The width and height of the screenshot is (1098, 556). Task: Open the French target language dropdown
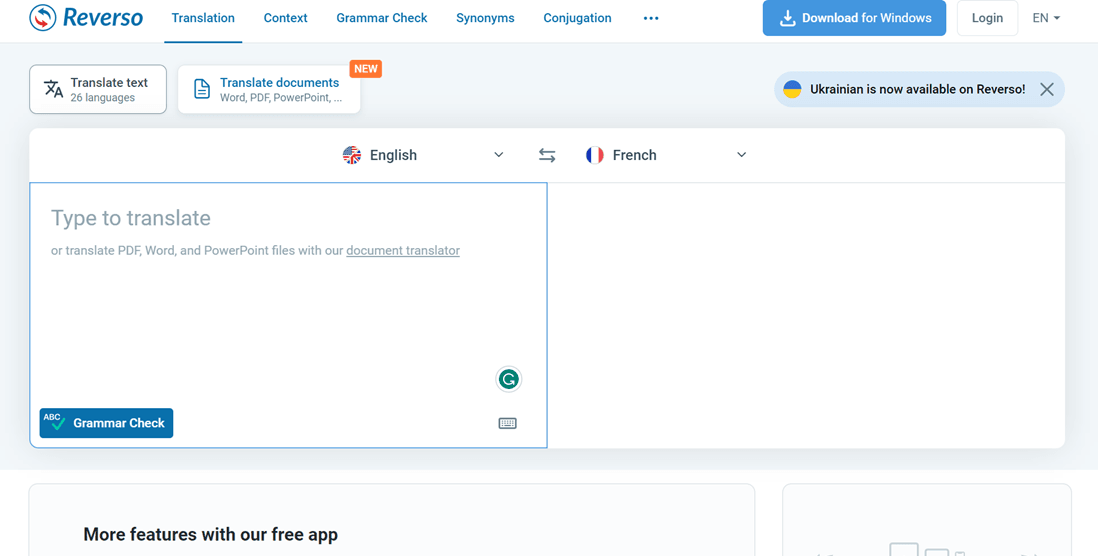(666, 155)
